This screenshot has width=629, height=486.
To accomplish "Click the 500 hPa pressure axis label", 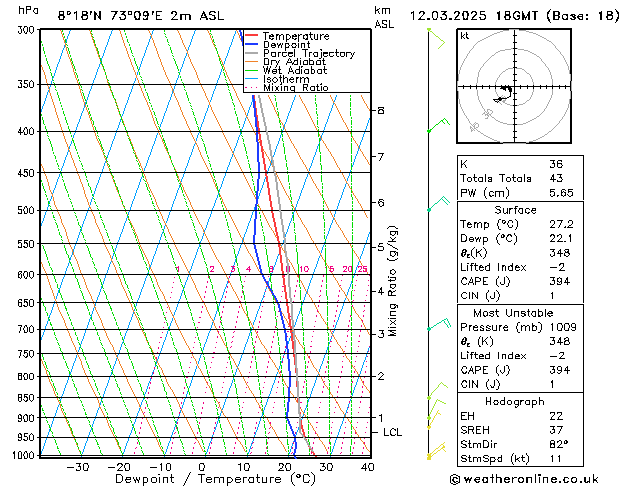I will point(24,211).
